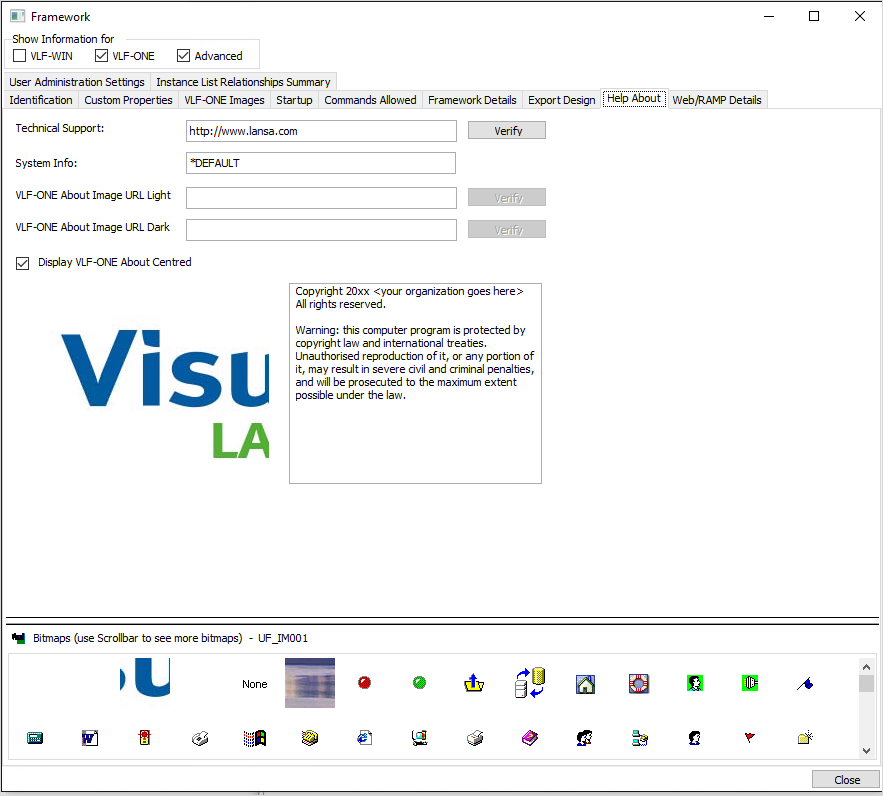Pick the database sync arrows bitmap
883x796 pixels.
[x=529, y=683]
